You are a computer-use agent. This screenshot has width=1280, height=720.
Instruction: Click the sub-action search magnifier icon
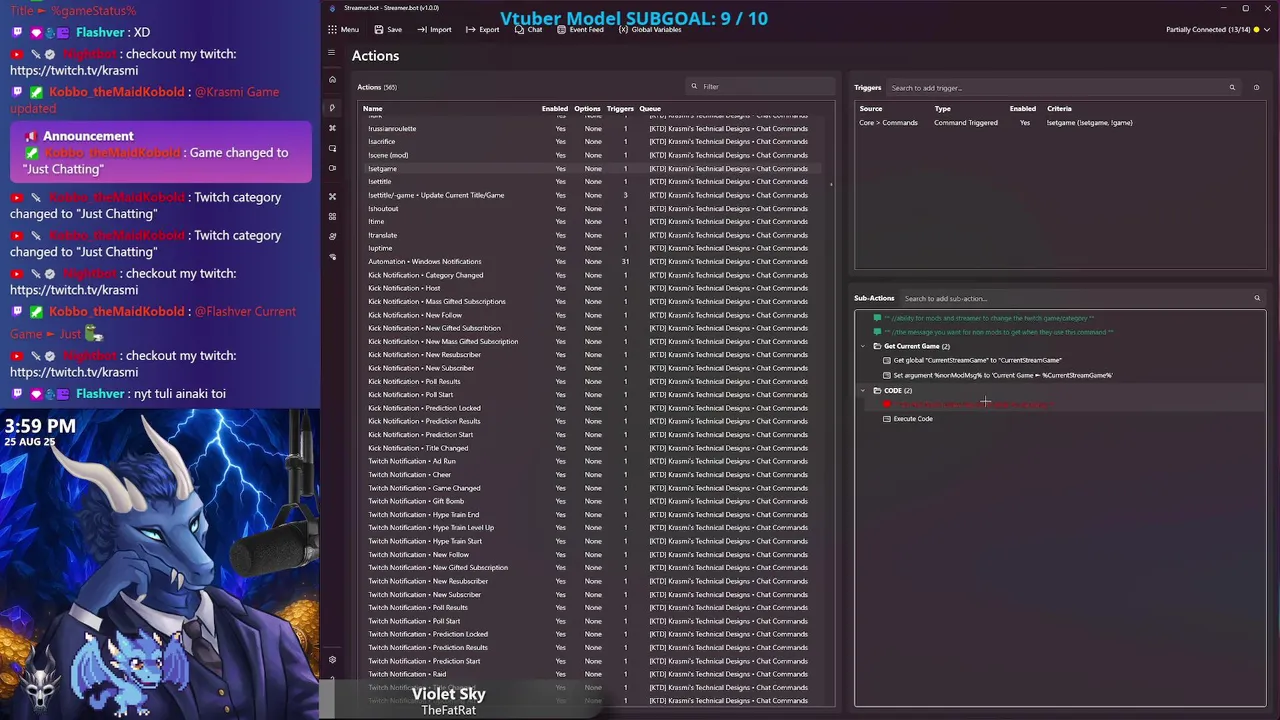click(1257, 298)
